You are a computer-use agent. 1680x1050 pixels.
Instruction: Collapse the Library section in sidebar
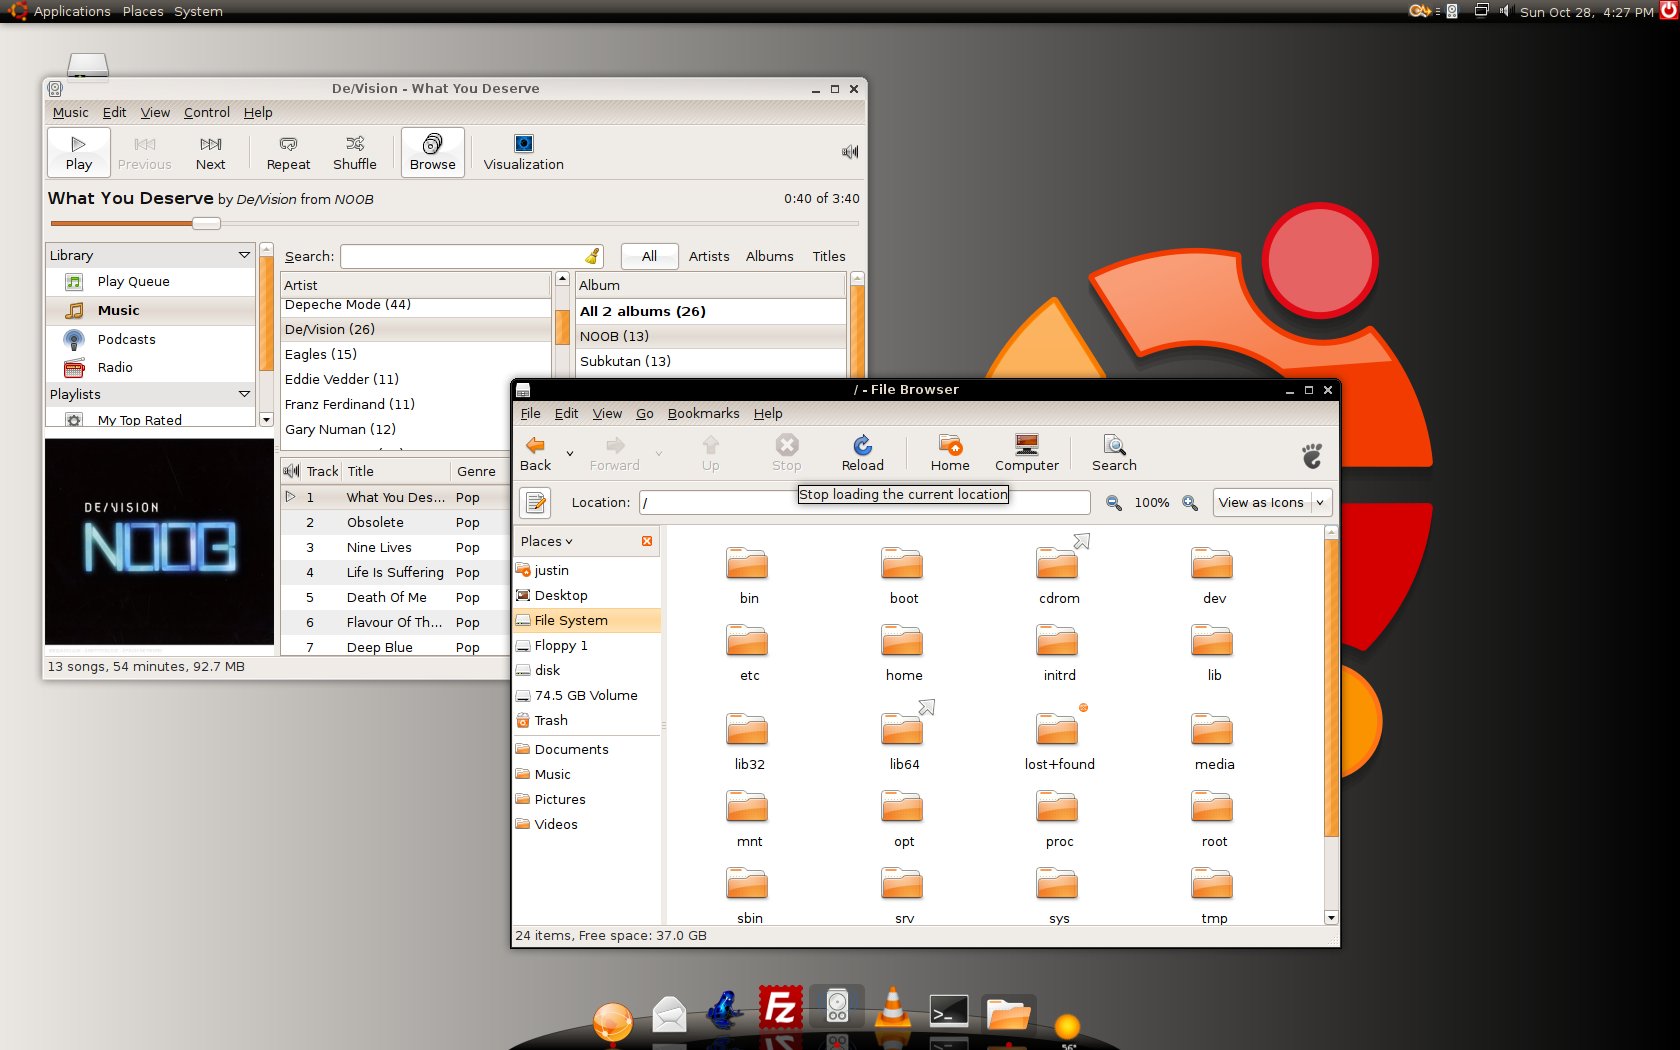pos(244,255)
